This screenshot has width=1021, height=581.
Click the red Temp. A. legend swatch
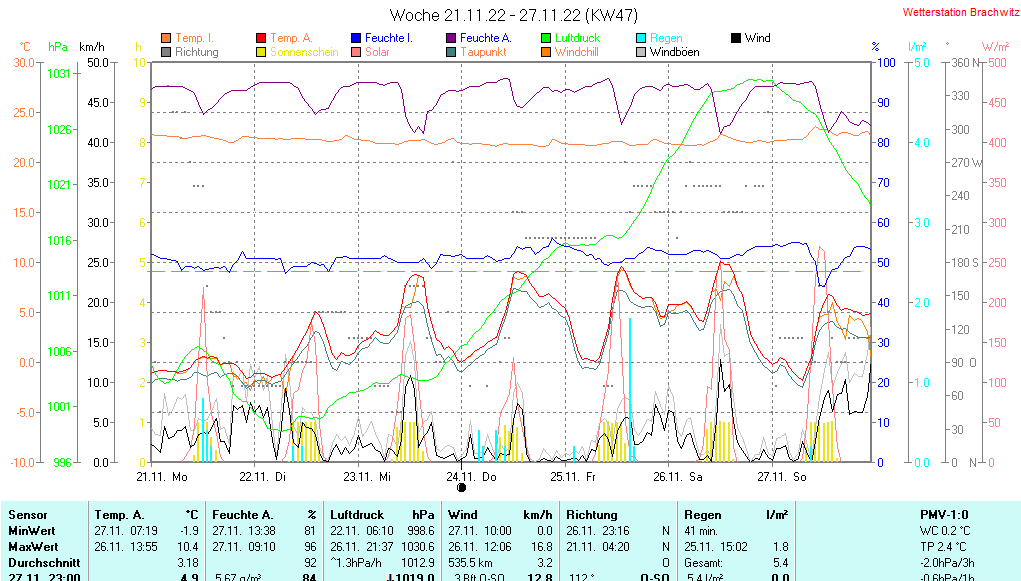point(262,38)
